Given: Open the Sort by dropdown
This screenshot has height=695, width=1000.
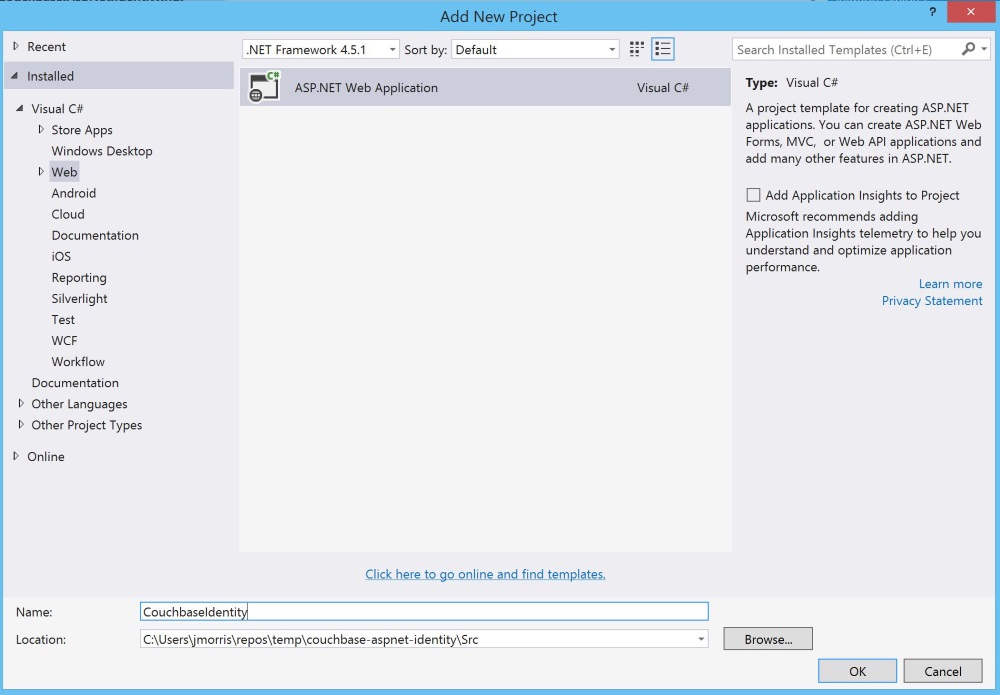Looking at the screenshot, I should click(x=535, y=49).
